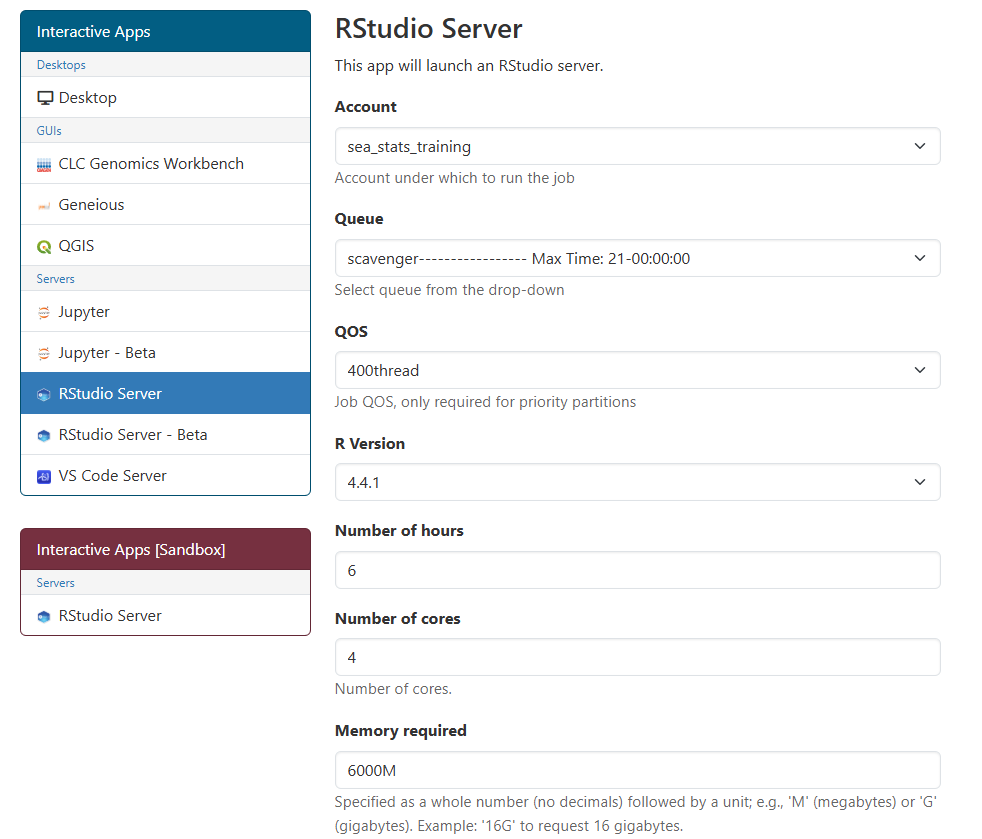Image resolution: width=982 pixels, height=839 pixels.
Task: Select the active RStudio Server item
Action: click(x=165, y=393)
